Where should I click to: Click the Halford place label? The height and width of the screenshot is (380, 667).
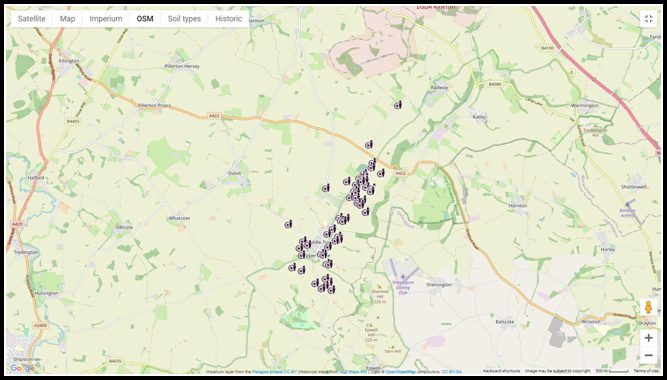coord(36,177)
